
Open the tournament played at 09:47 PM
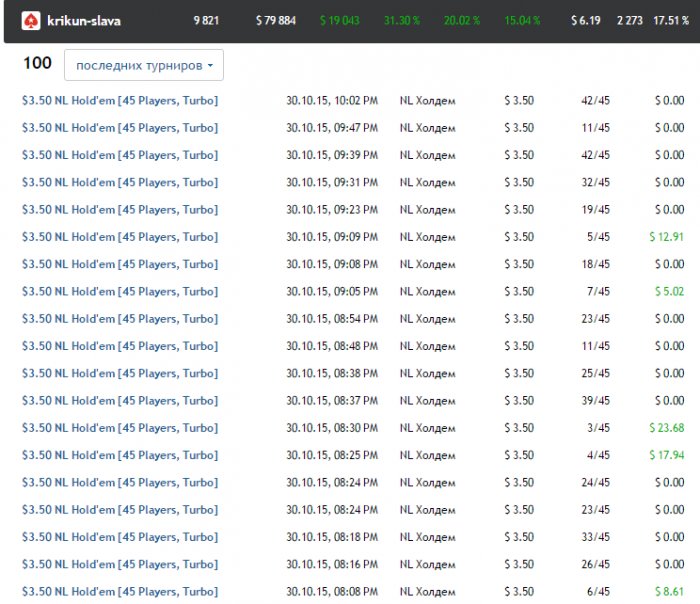click(x=120, y=128)
